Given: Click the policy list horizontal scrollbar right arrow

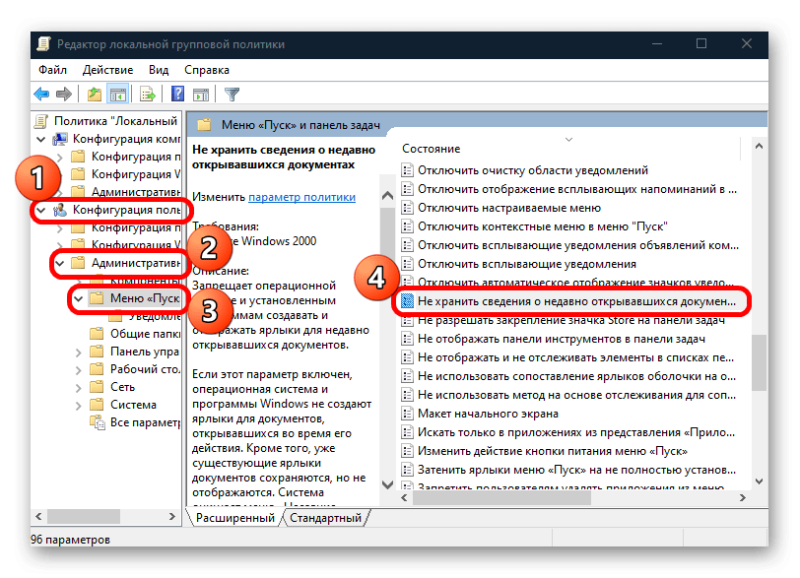Looking at the screenshot, I should click(x=742, y=498).
